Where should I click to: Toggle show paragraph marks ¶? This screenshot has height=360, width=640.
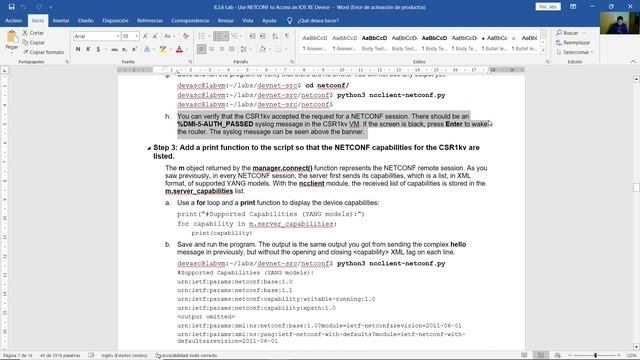287,36
